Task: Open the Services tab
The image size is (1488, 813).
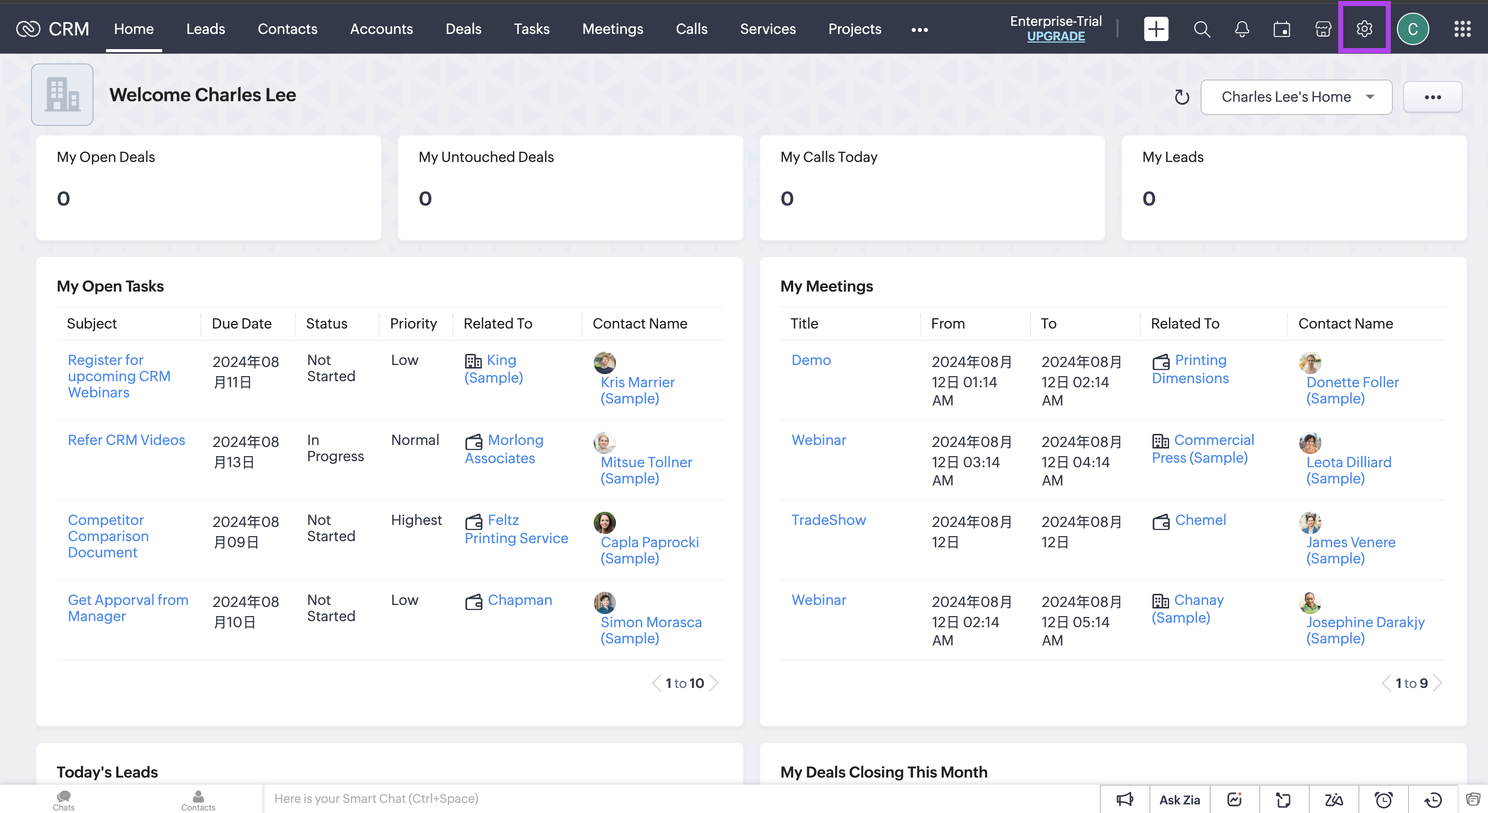Action: point(768,29)
